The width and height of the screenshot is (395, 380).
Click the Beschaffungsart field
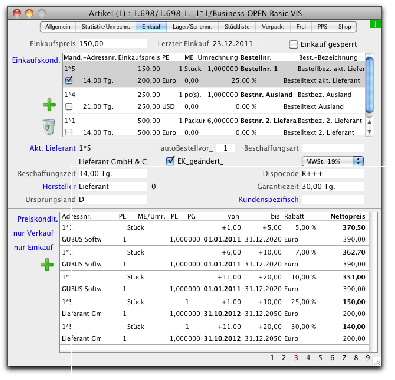(333, 148)
